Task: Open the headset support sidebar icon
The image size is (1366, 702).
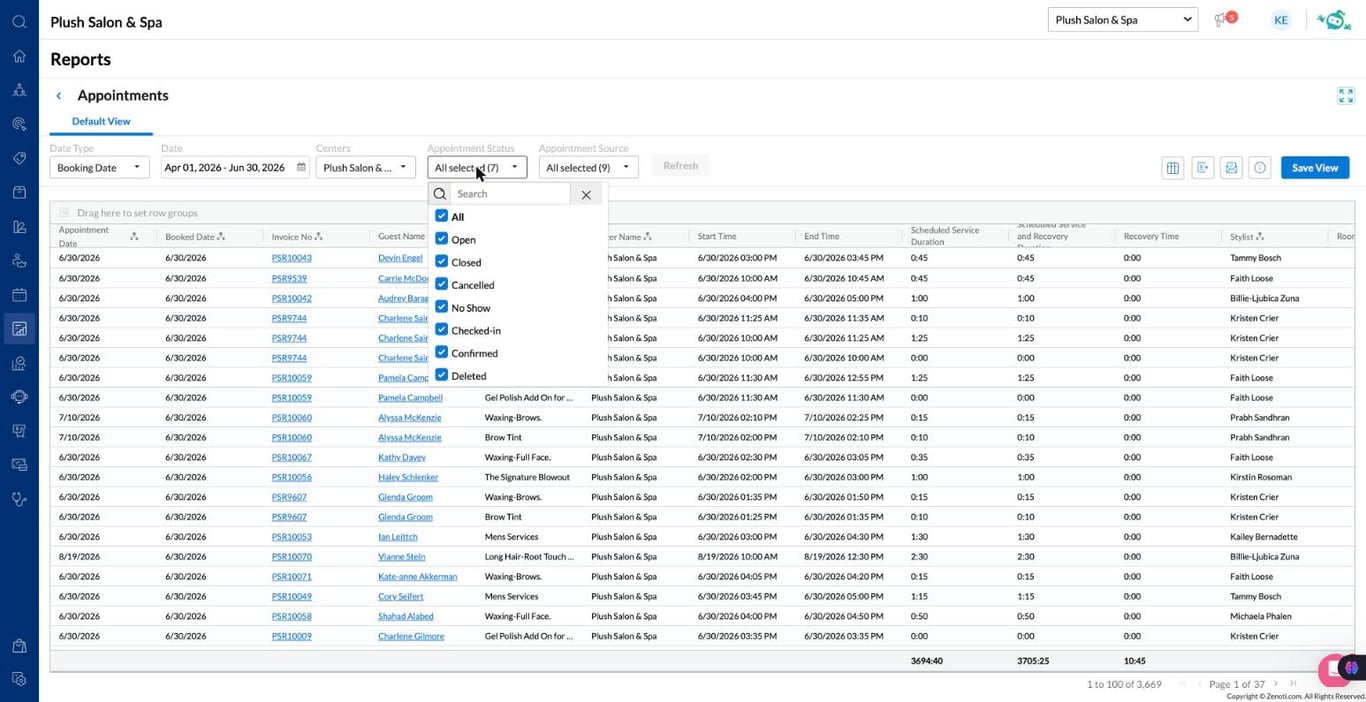Action: [19, 397]
